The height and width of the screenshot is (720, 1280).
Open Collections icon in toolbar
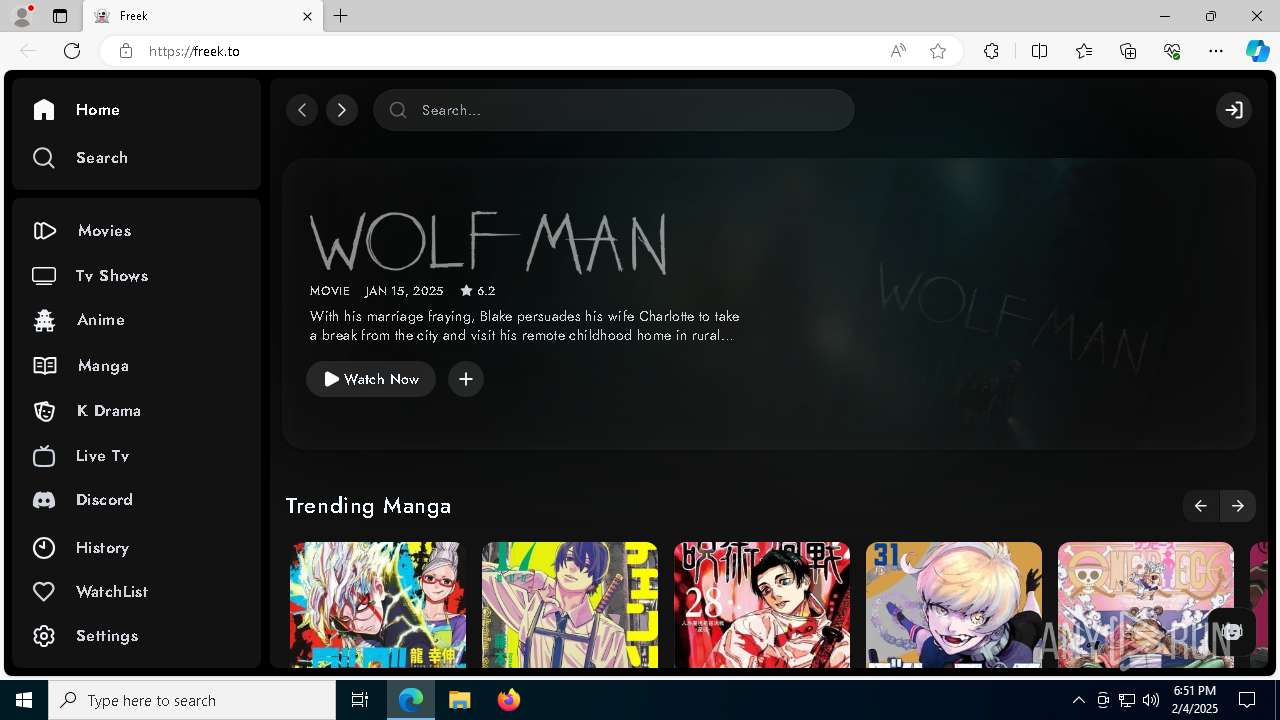coord(1128,51)
